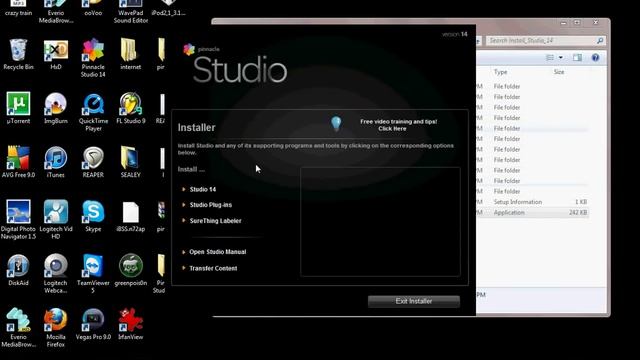Click the Explorer change view icon

tap(550, 58)
